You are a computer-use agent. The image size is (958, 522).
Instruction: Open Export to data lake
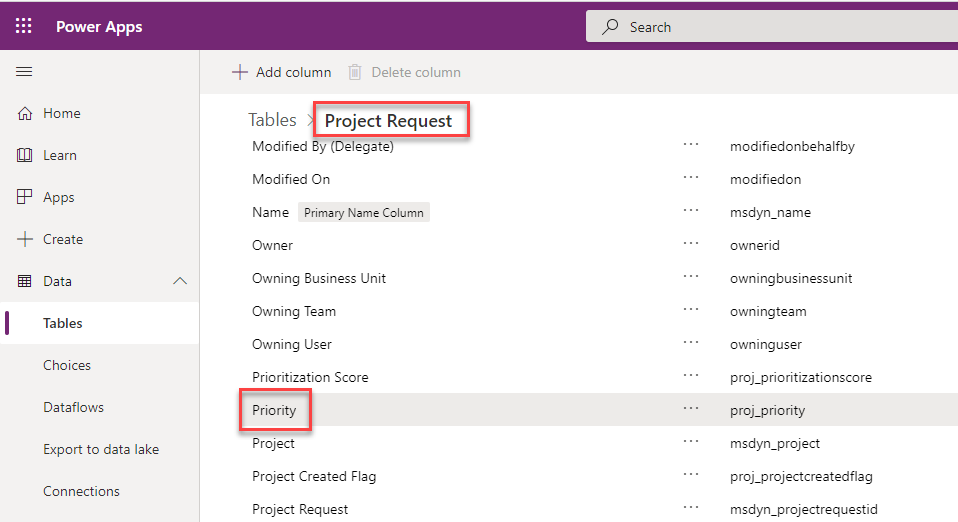pyautogui.click(x=101, y=450)
